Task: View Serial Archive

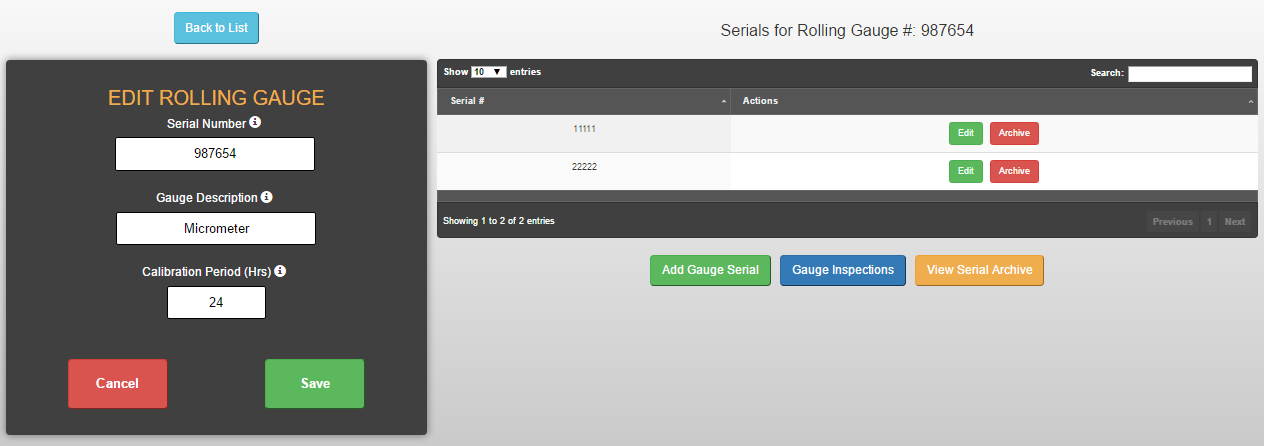Action: 979,270
